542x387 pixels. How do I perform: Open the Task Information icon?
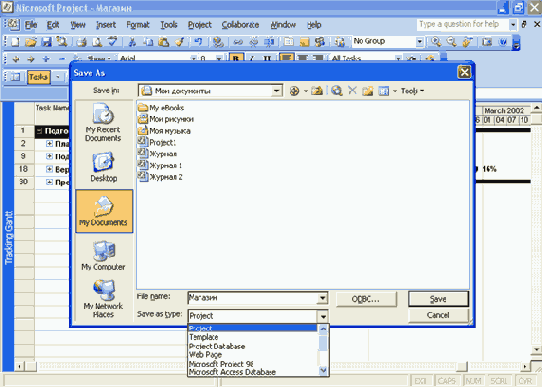click(x=288, y=42)
